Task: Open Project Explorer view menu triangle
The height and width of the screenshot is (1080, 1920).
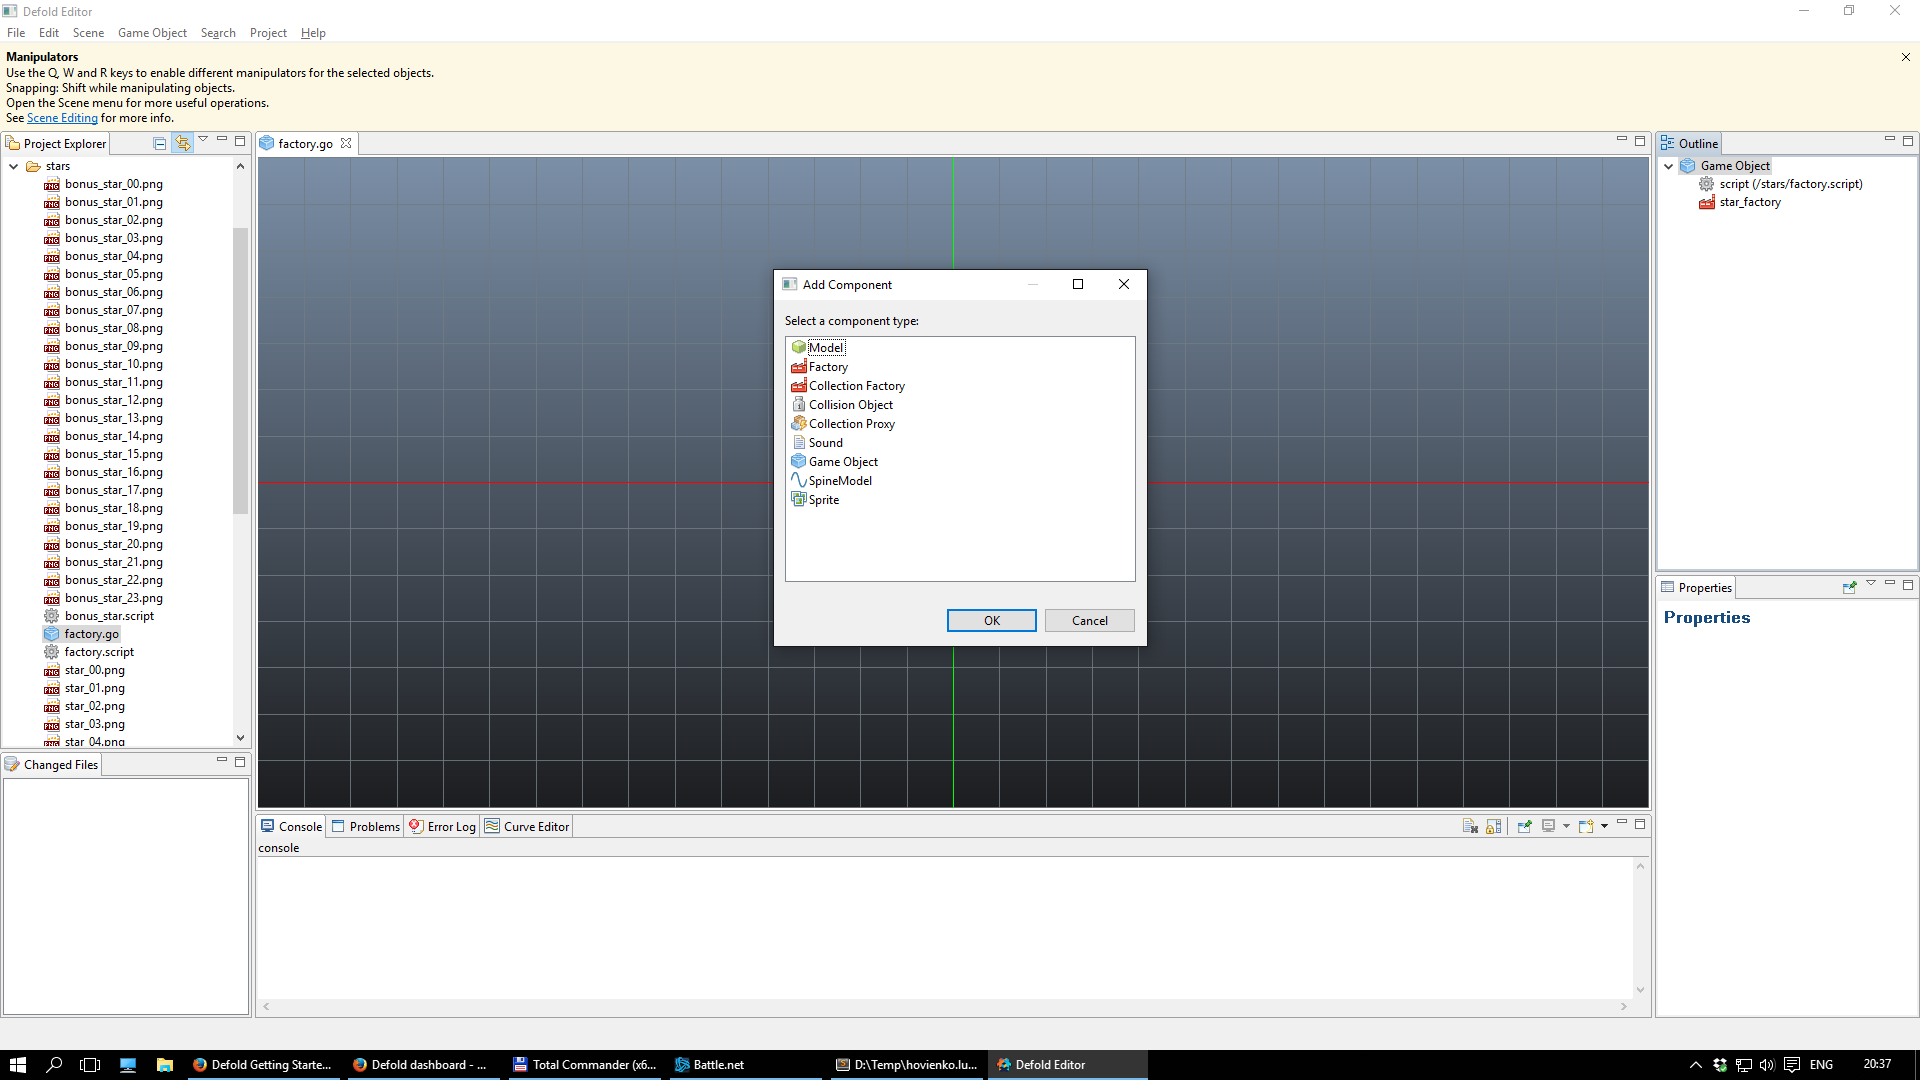Action: pos(203,140)
